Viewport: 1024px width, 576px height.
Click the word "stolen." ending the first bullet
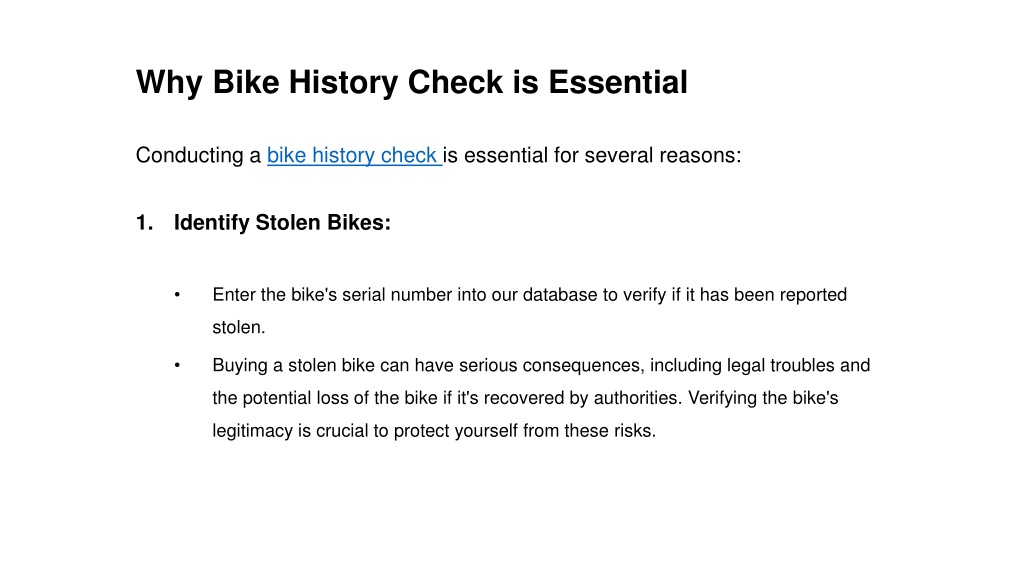click(239, 328)
